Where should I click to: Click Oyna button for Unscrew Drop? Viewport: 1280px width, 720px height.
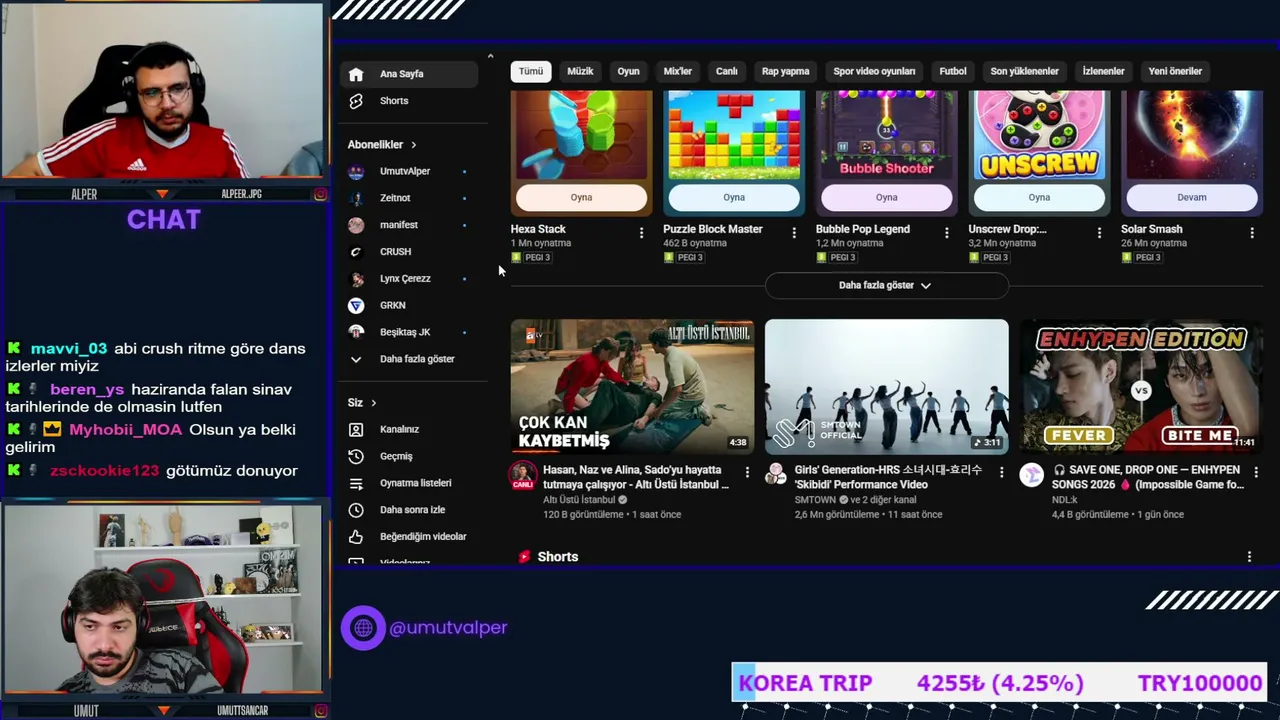click(1039, 198)
